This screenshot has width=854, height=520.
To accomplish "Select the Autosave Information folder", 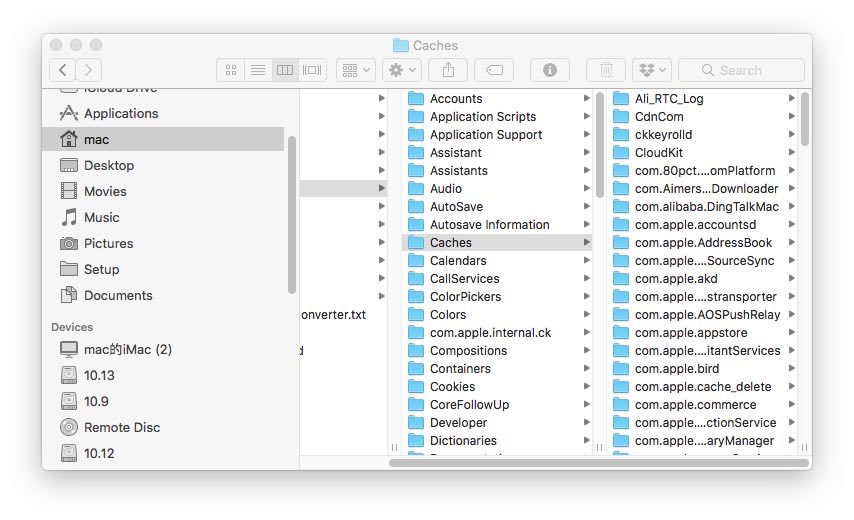I will [x=497, y=224].
